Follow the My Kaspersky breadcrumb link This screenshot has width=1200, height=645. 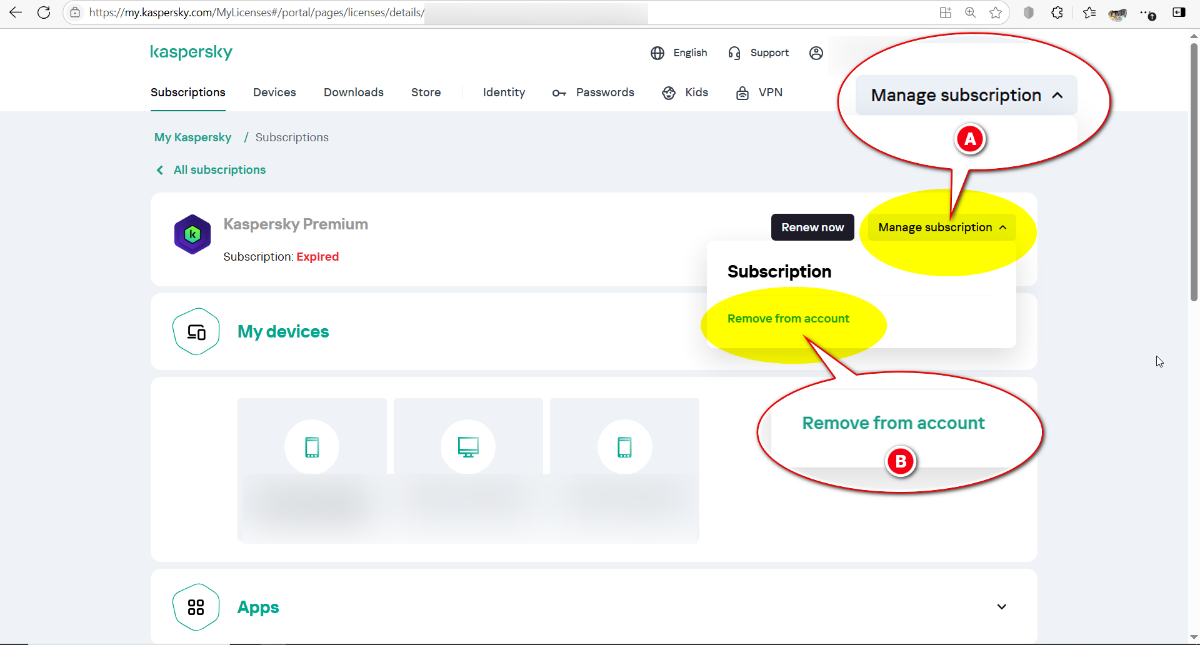coord(193,137)
